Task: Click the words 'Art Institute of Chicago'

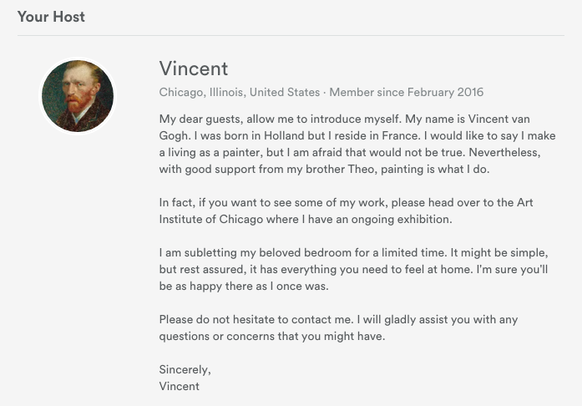Action: [x=346, y=211]
